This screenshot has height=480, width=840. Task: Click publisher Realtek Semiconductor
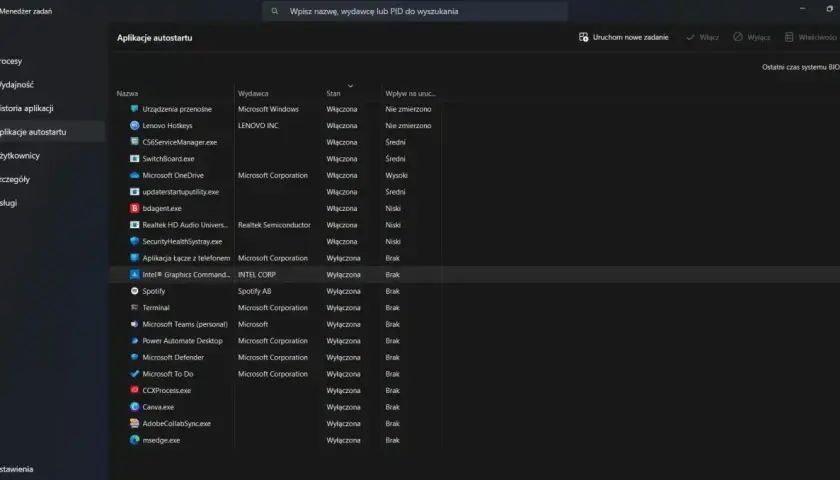[x=274, y=225]
